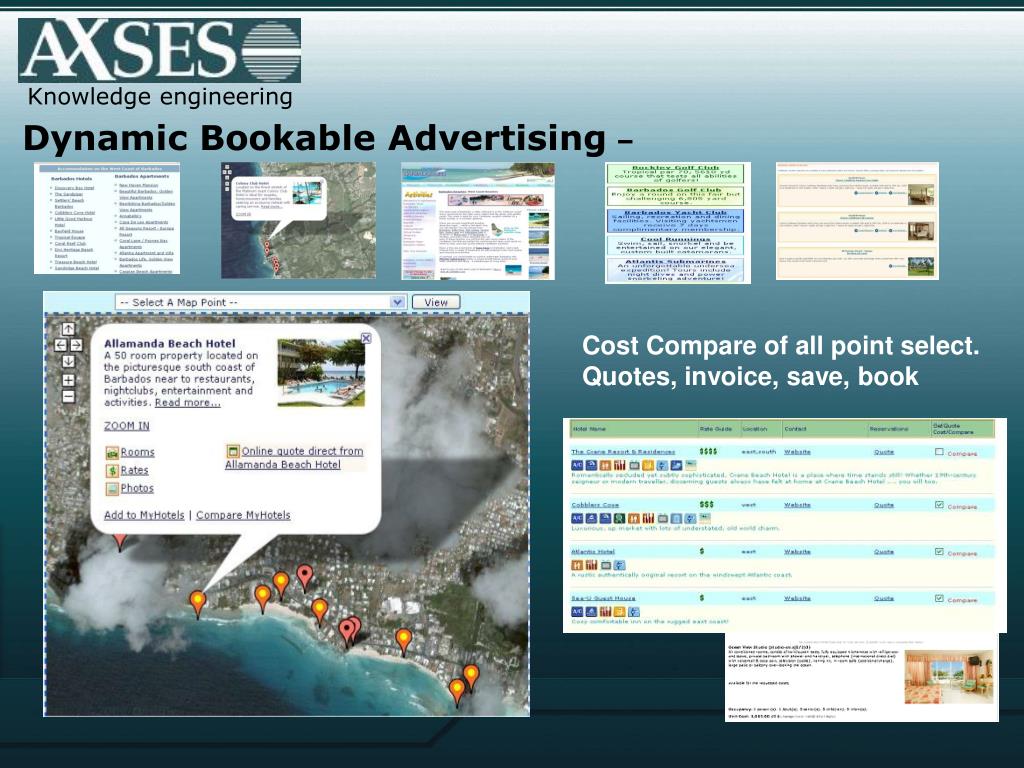
Task: Open The Crane Resort & Residences link
Action: [623, 452]
